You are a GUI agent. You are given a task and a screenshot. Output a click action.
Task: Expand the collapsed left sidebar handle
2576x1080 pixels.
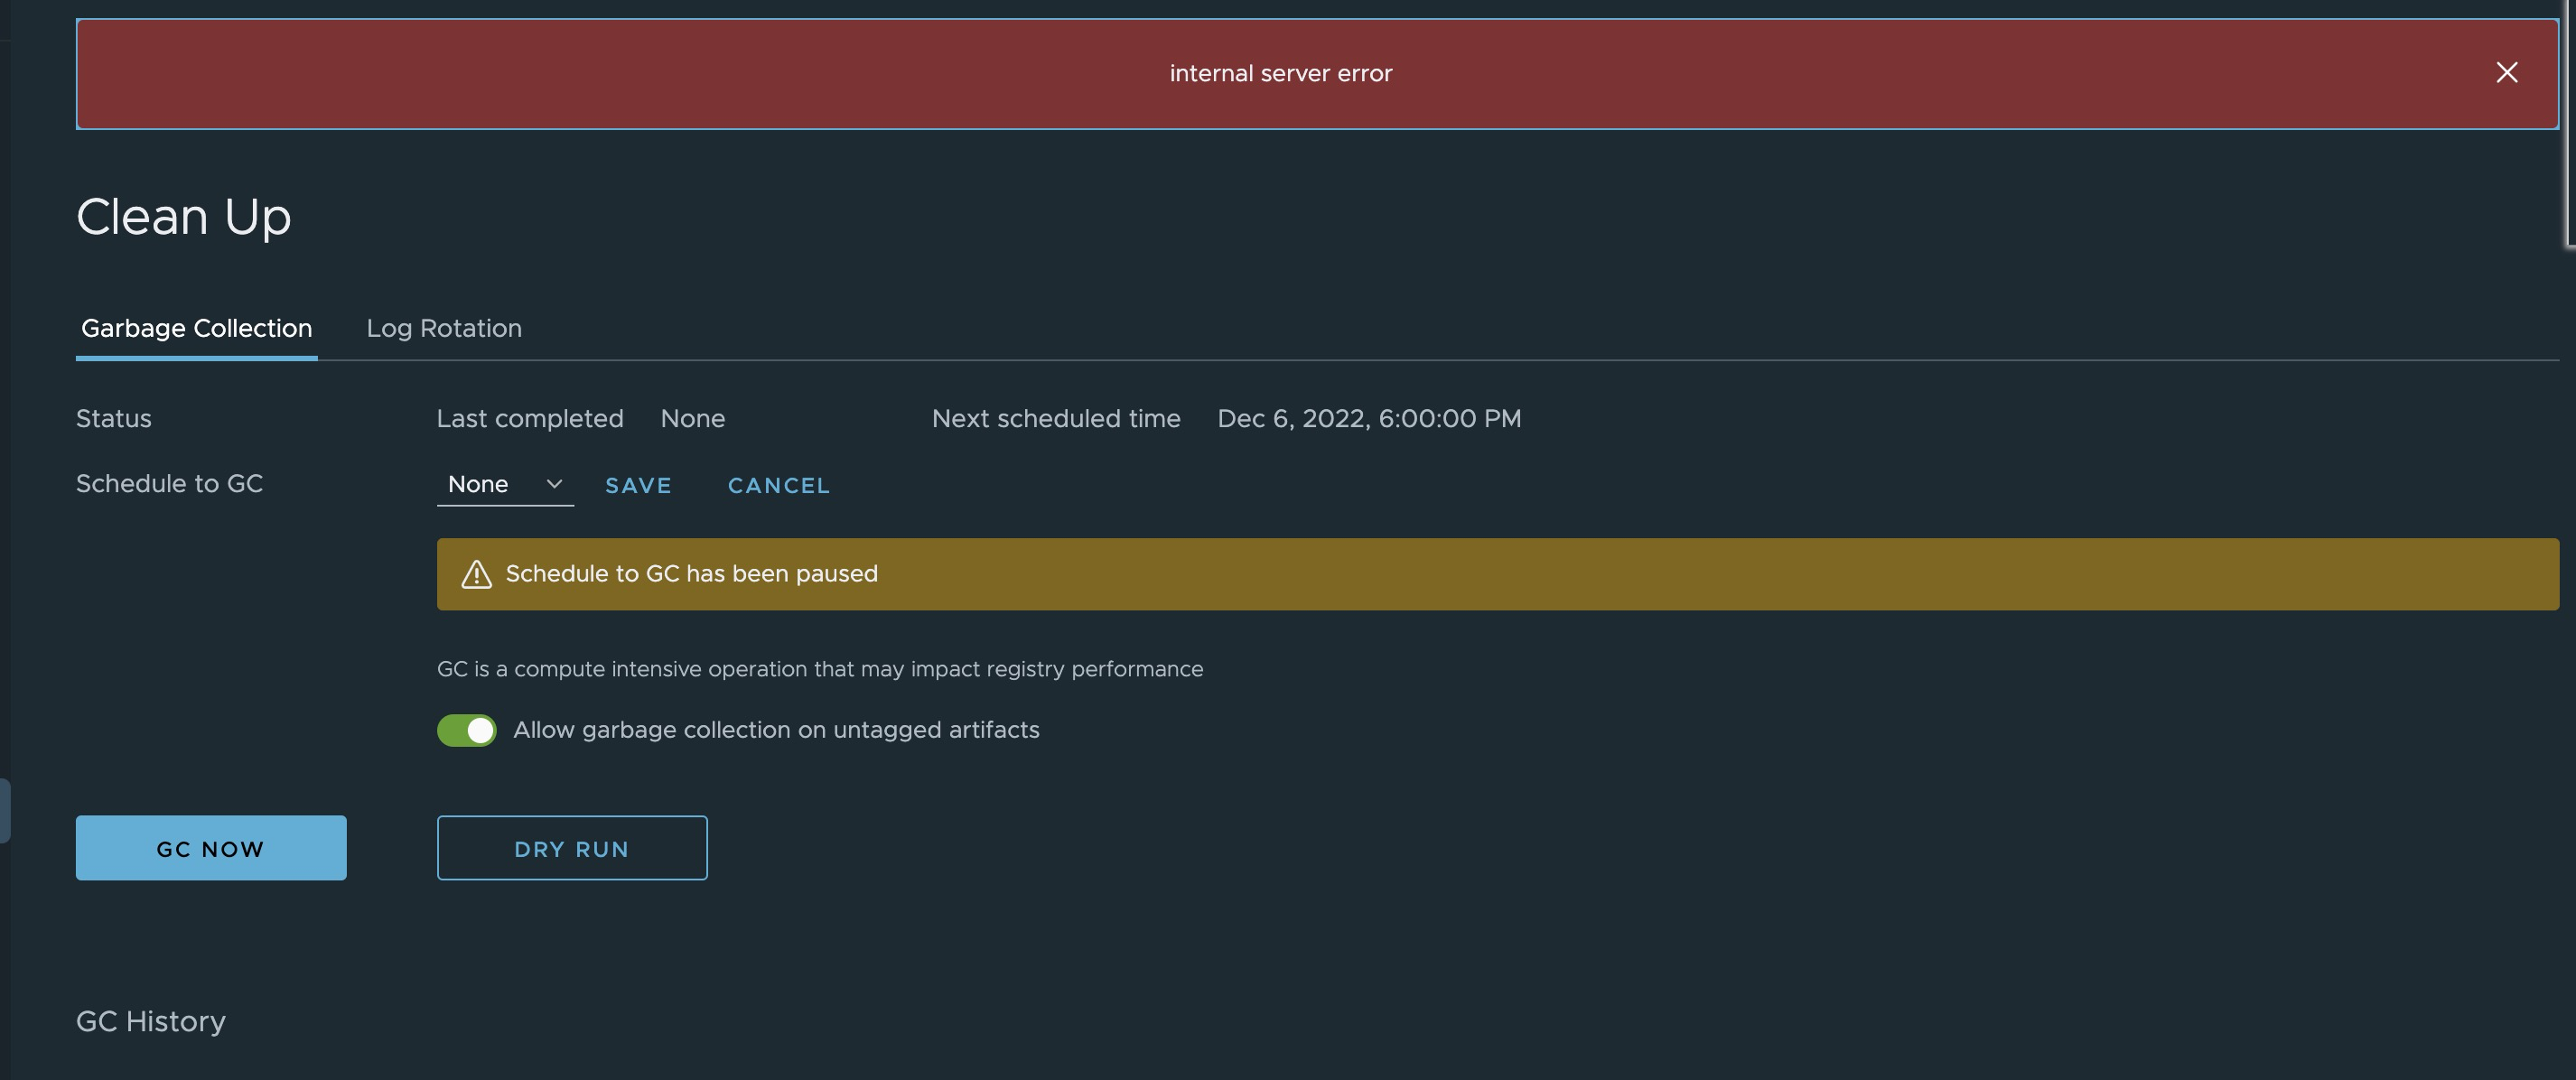[x=6, y=810]
